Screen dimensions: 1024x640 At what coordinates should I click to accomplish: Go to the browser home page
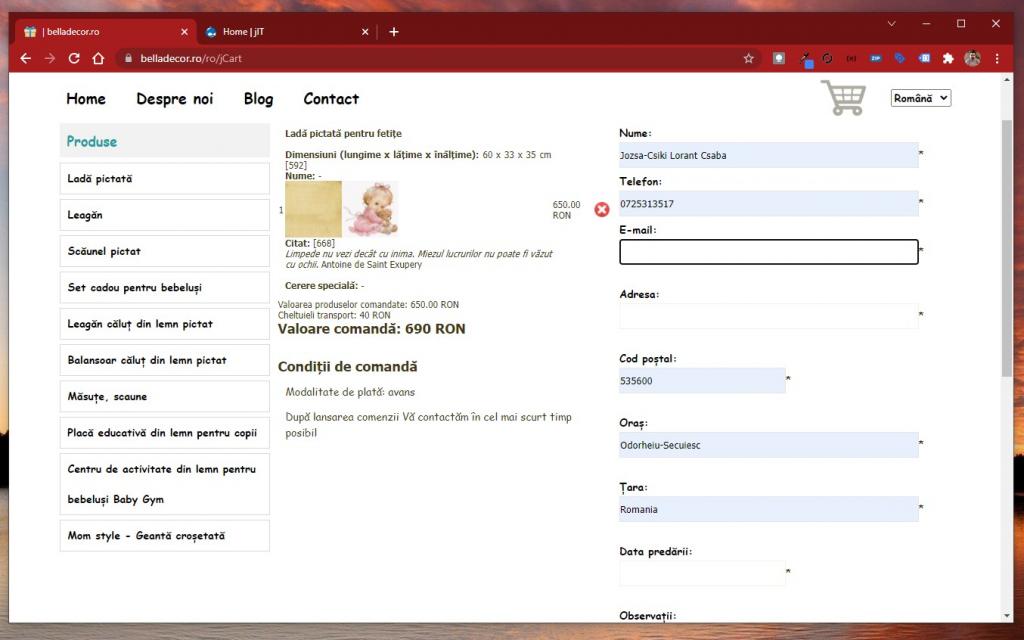(98, 59)
